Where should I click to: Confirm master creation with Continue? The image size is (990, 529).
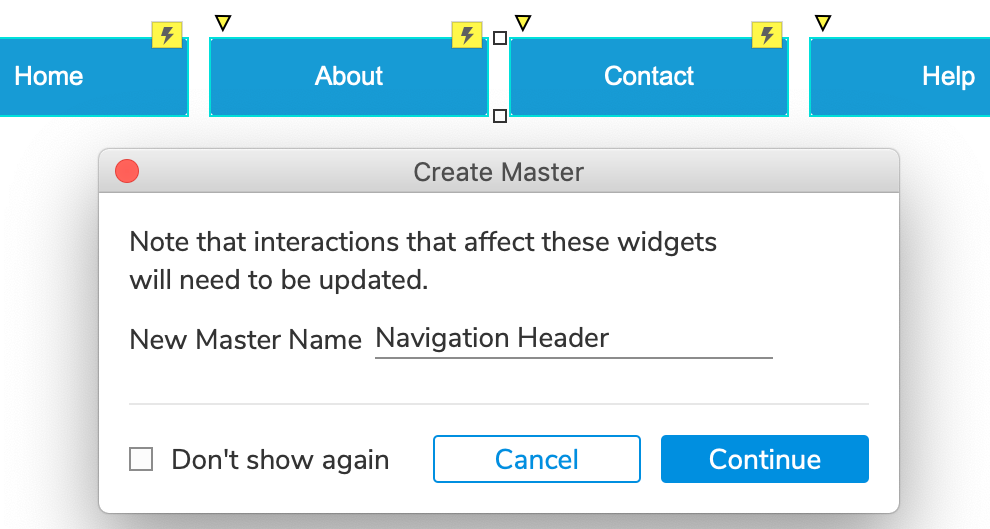click(765, 459)
